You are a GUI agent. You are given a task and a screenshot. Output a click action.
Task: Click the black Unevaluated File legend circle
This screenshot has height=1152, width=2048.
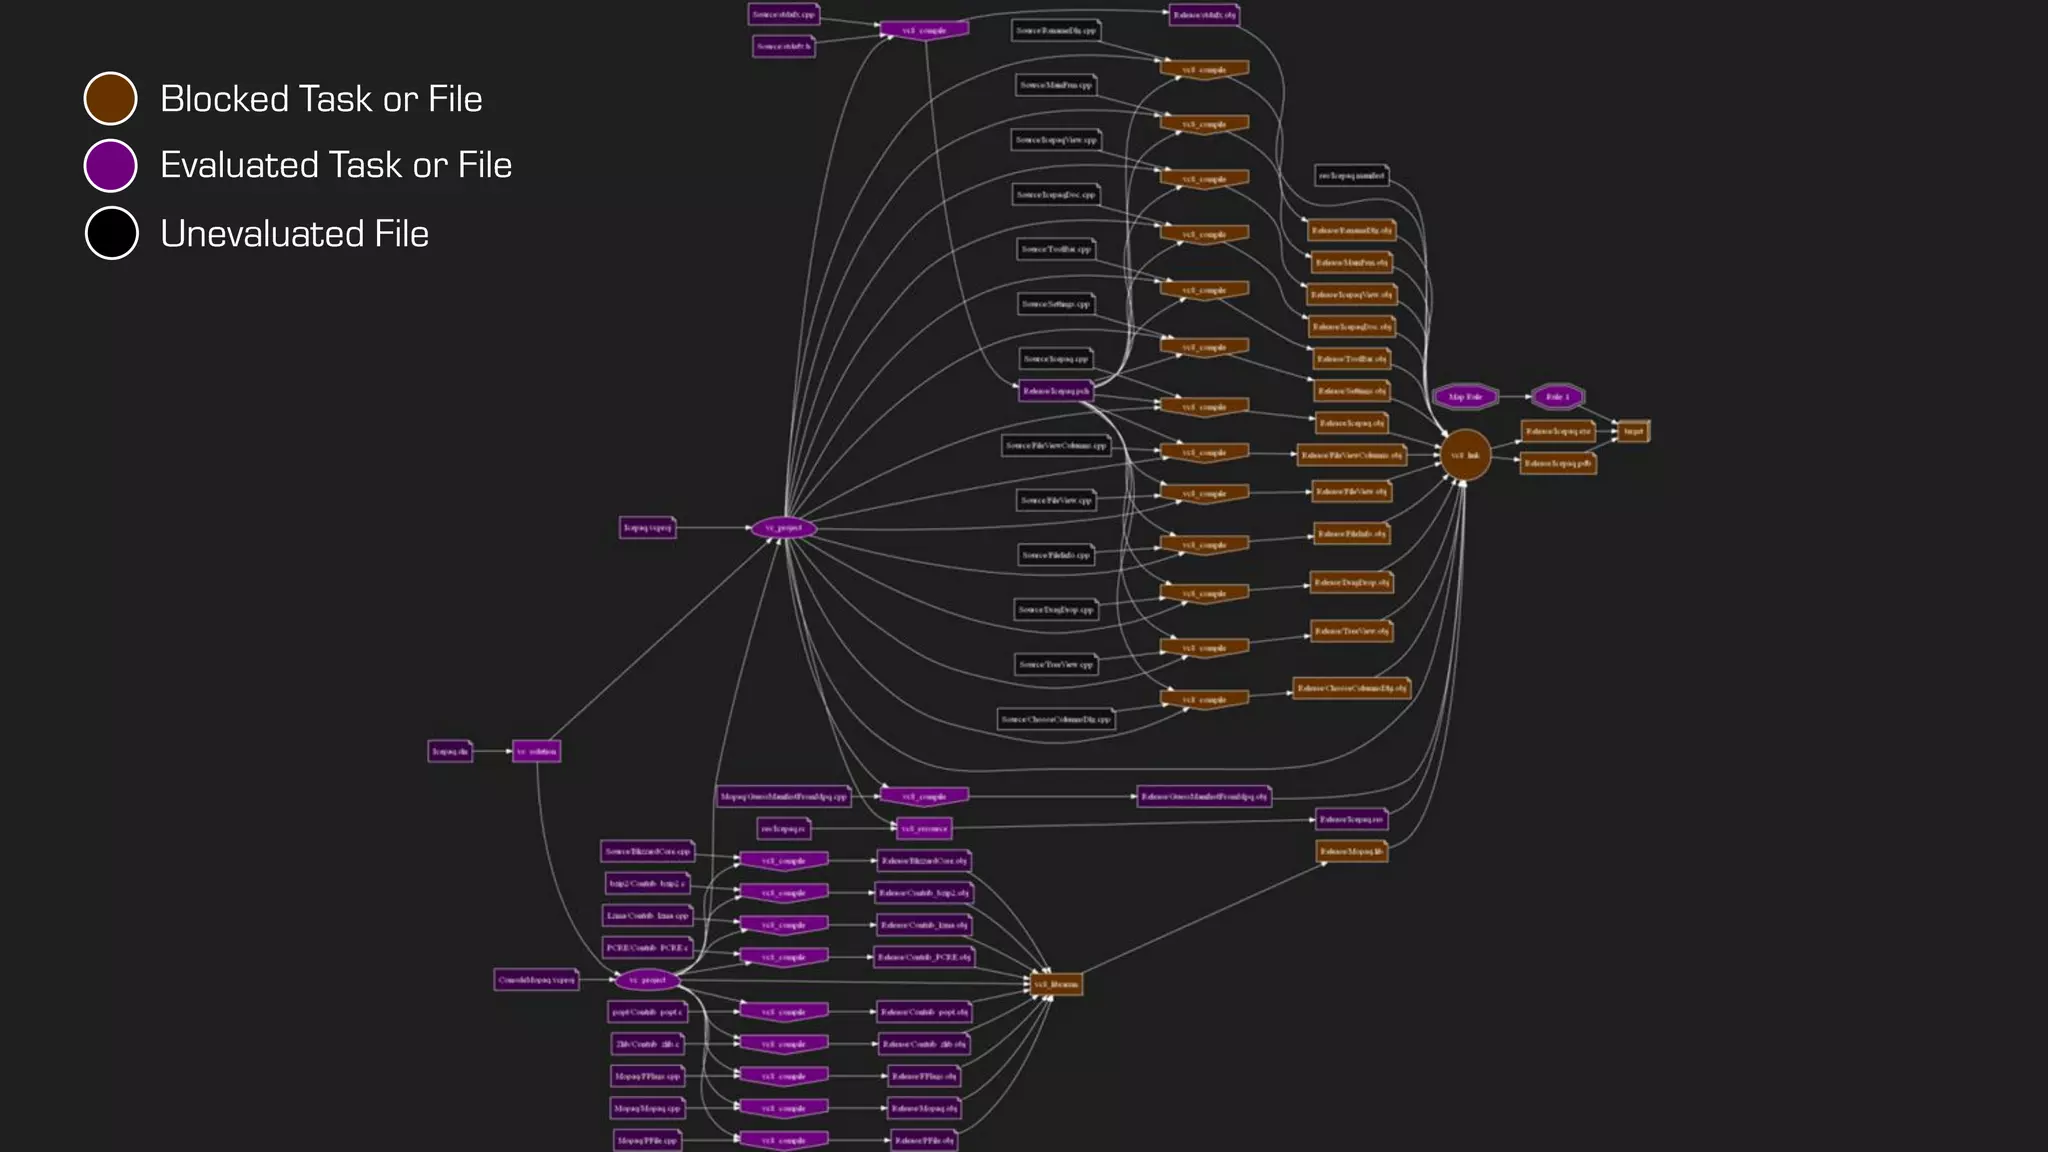coord(111,233)
